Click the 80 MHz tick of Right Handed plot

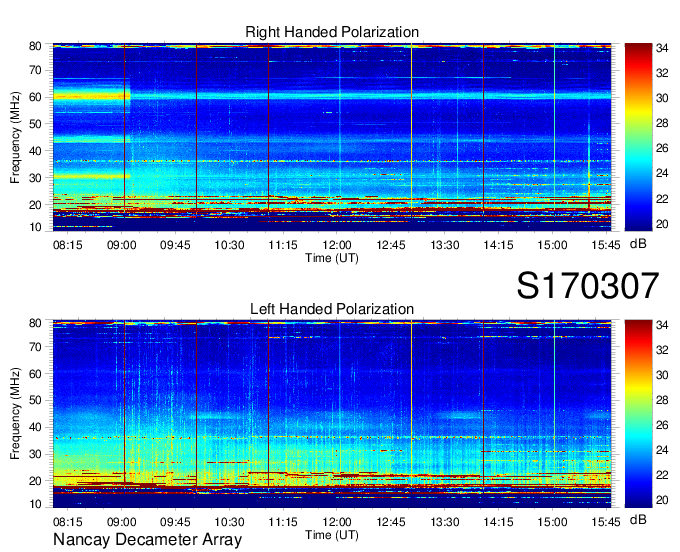(35, 46)
